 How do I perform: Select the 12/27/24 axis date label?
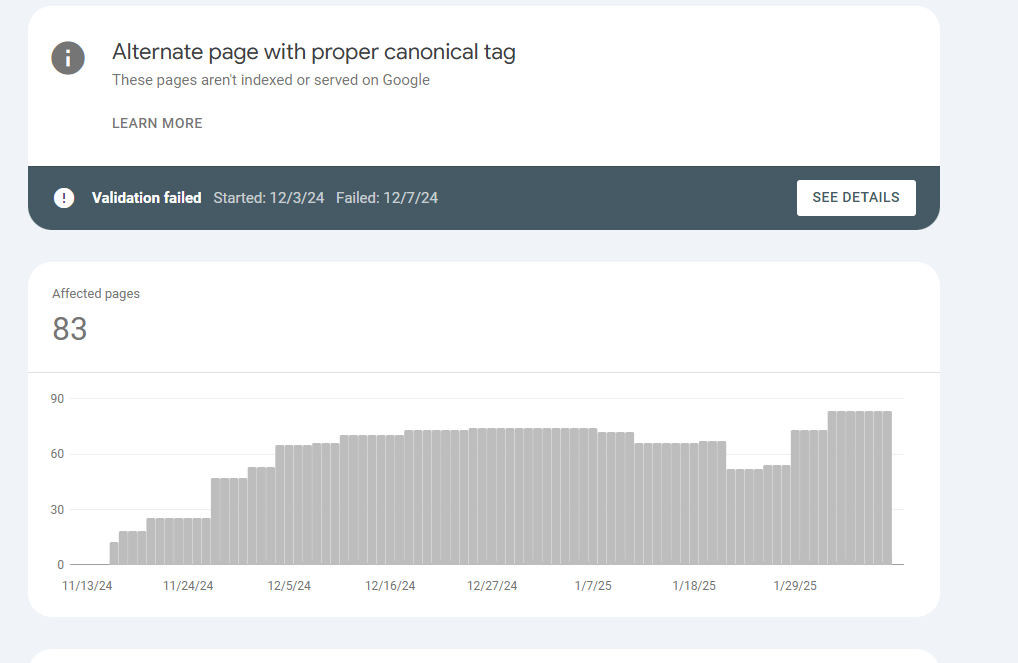point(492,586)
